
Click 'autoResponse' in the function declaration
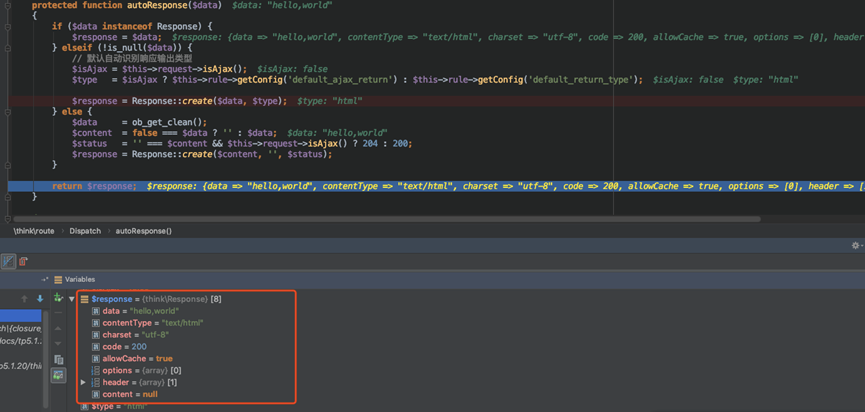(155, 5)
